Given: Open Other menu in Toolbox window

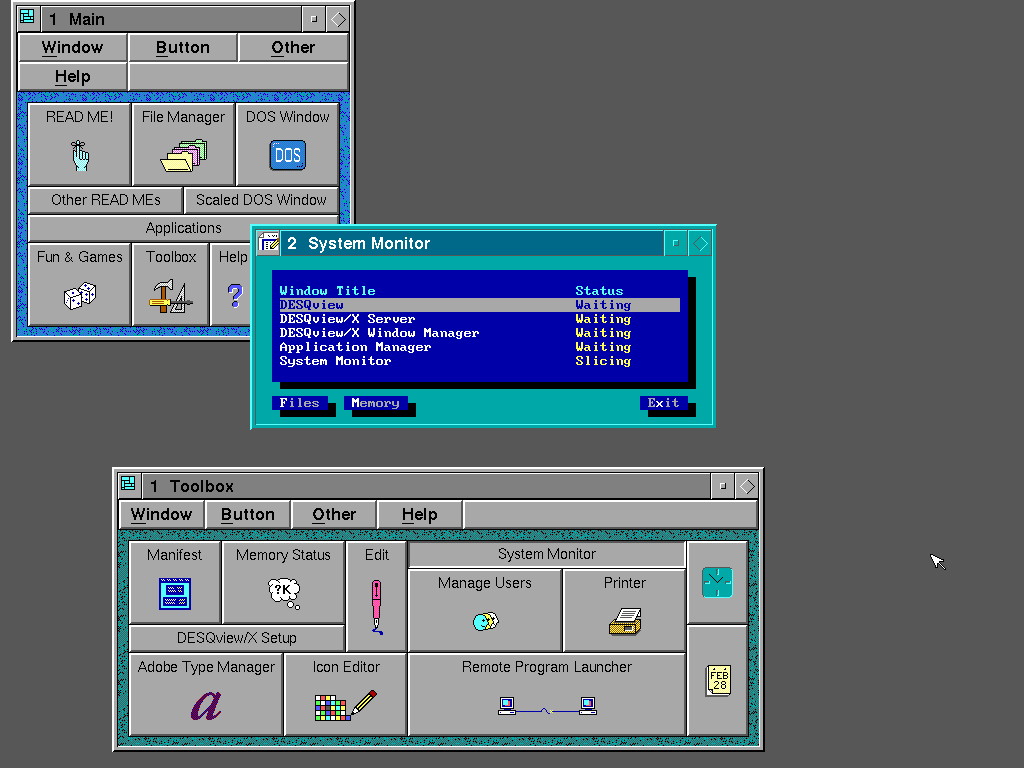Looking at the screenshot, I should (x=334, y=515).
